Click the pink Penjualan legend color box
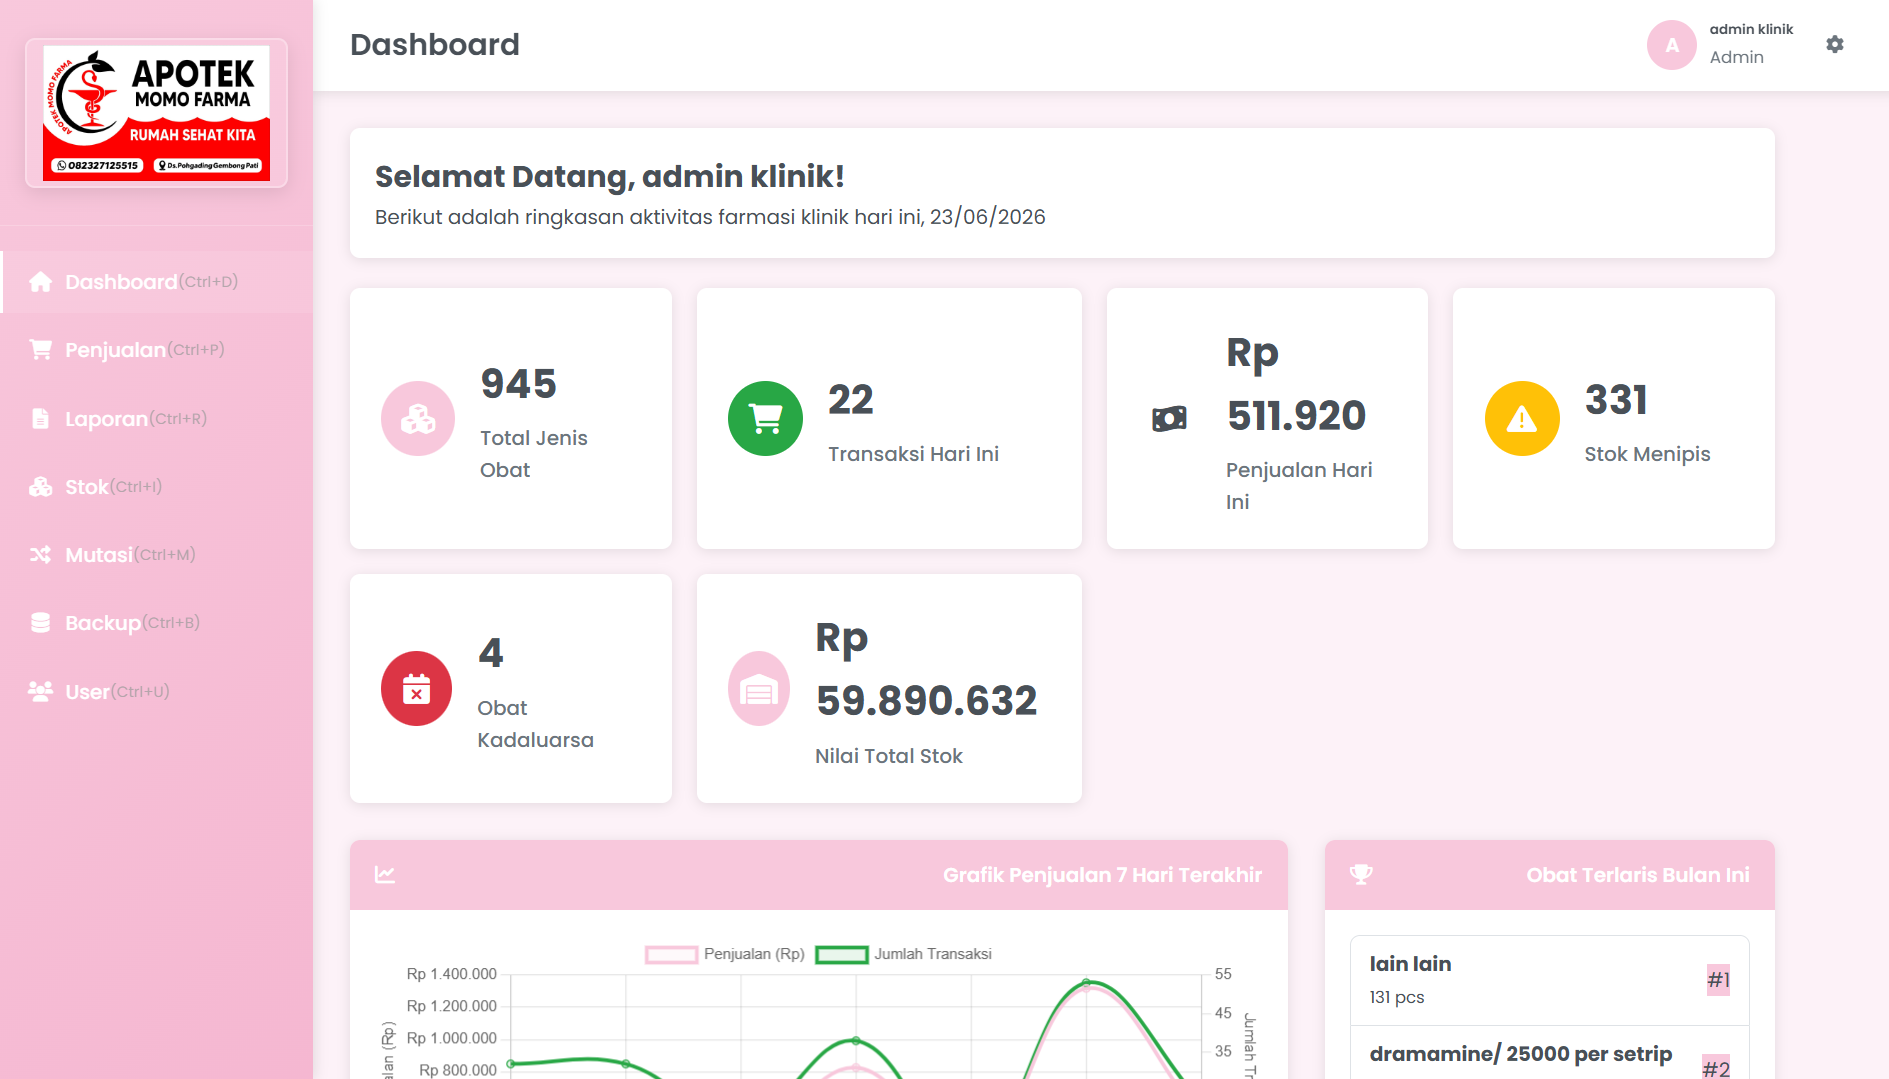Image resolution: width=1889 pixels, height=1079 pixels. point(671,955)
